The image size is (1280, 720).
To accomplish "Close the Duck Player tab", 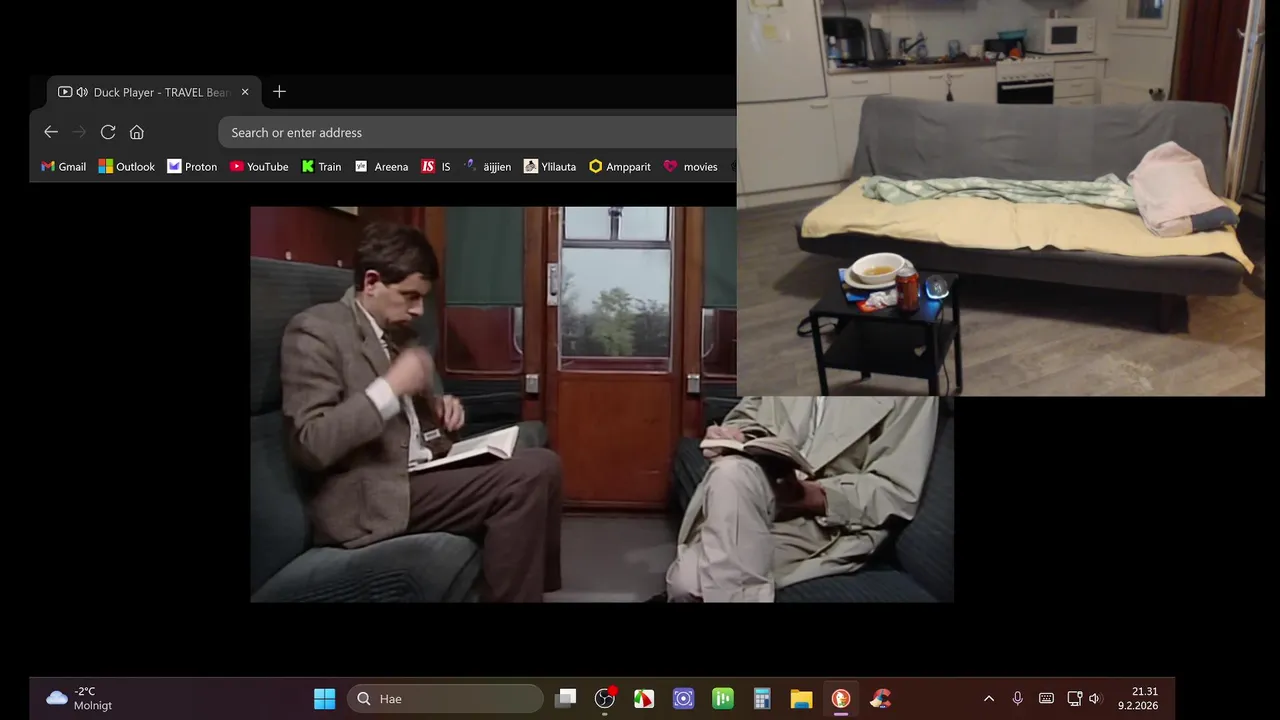I will coord(245,92).
